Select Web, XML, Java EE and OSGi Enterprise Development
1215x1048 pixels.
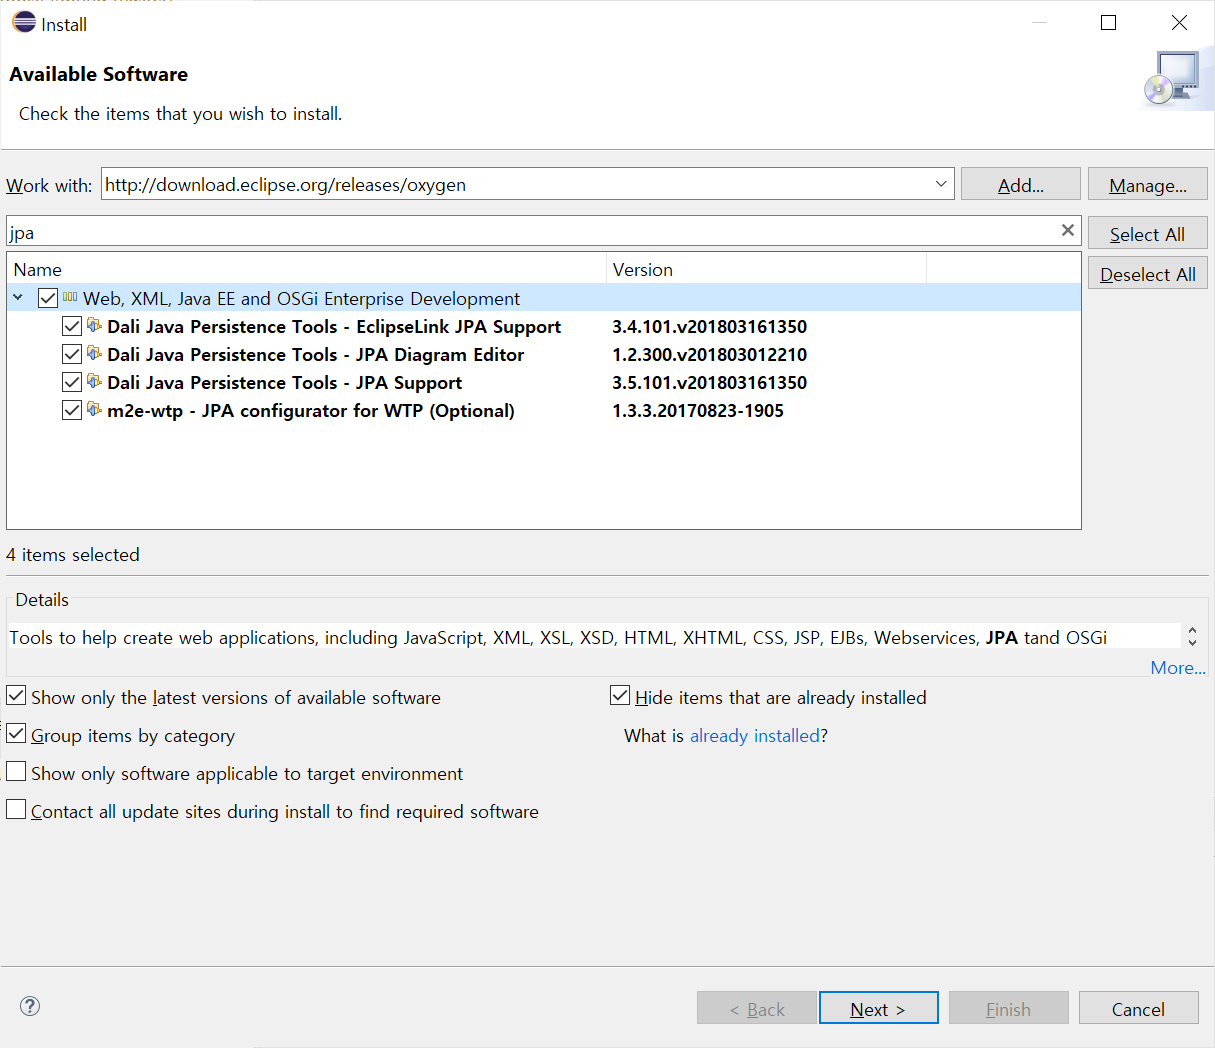301,299
